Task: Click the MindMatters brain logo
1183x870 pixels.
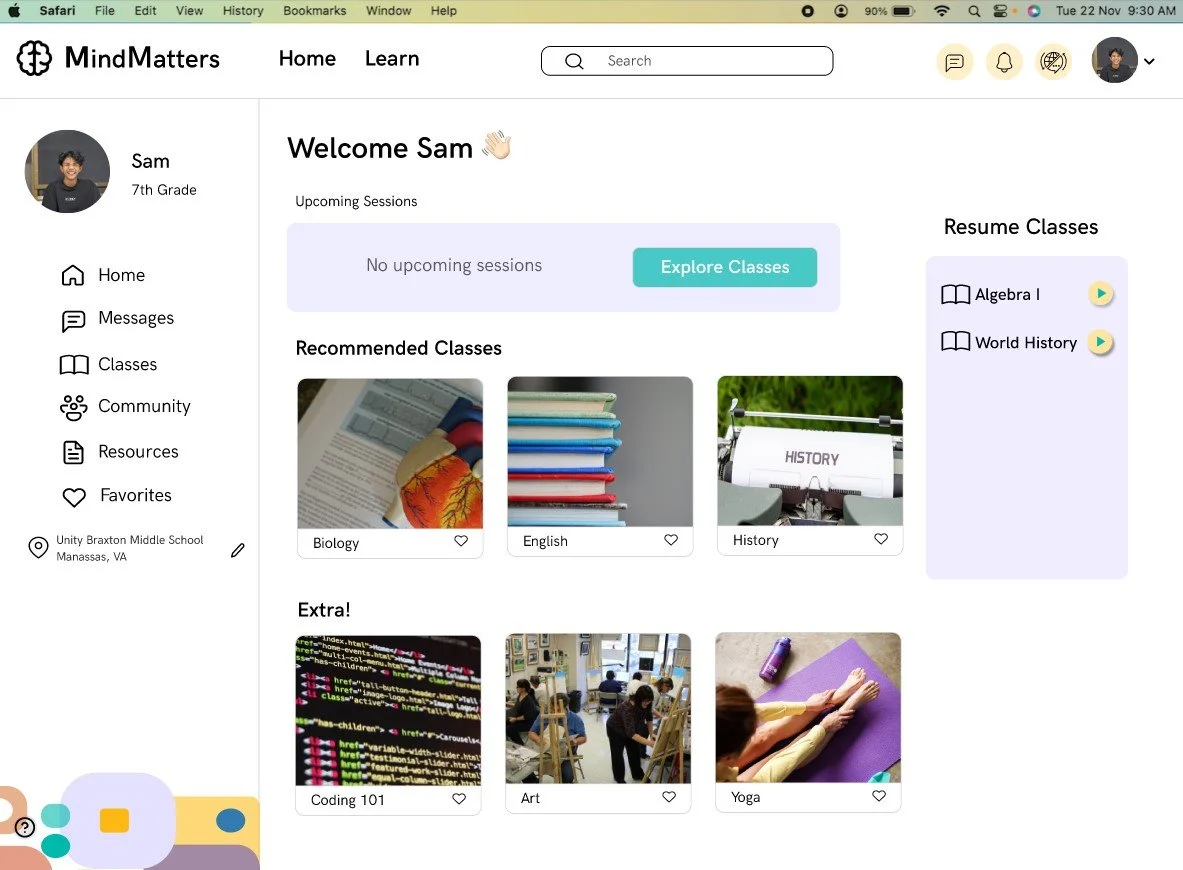Action: 34,58
